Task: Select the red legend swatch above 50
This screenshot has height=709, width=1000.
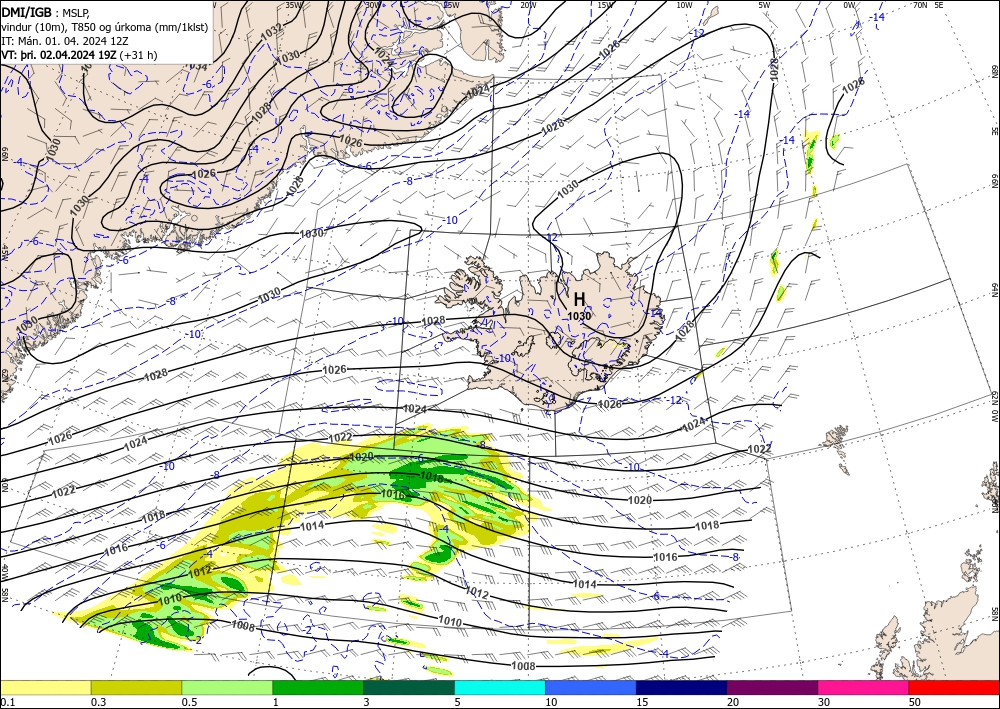Action: click(x=954, y=687)
